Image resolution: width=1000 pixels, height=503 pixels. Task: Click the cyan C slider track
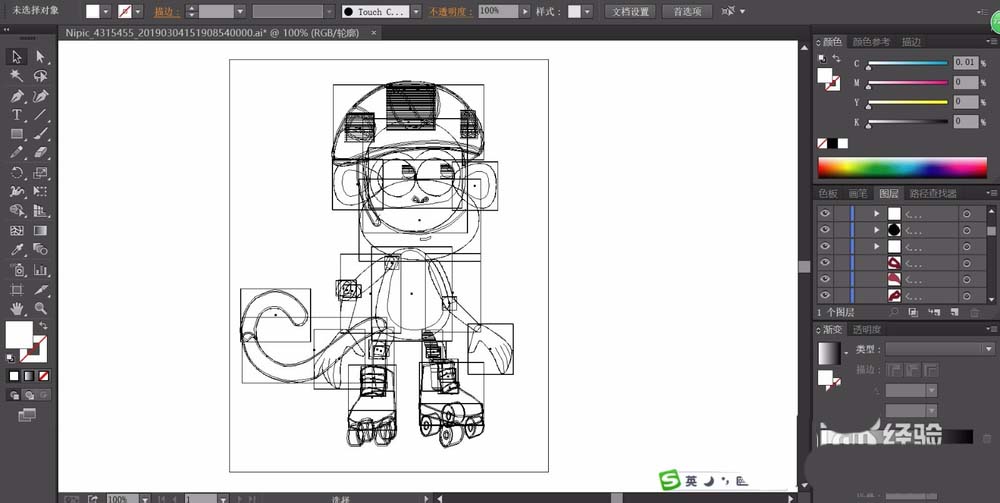908,63
